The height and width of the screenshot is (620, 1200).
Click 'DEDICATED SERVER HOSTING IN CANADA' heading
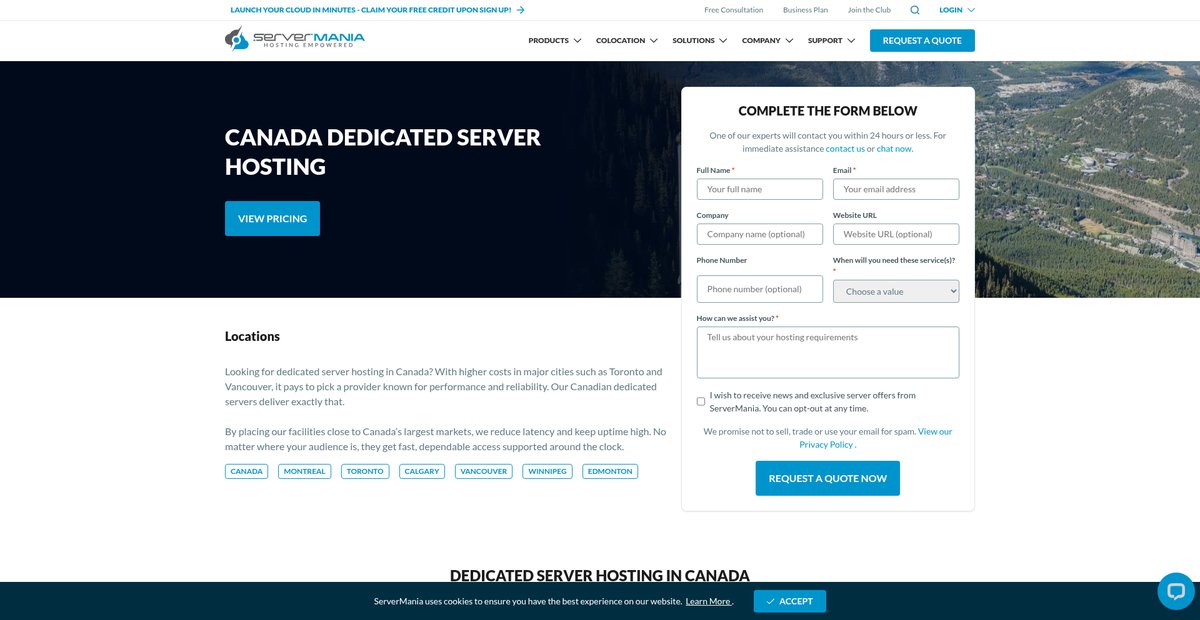point(599,575)
